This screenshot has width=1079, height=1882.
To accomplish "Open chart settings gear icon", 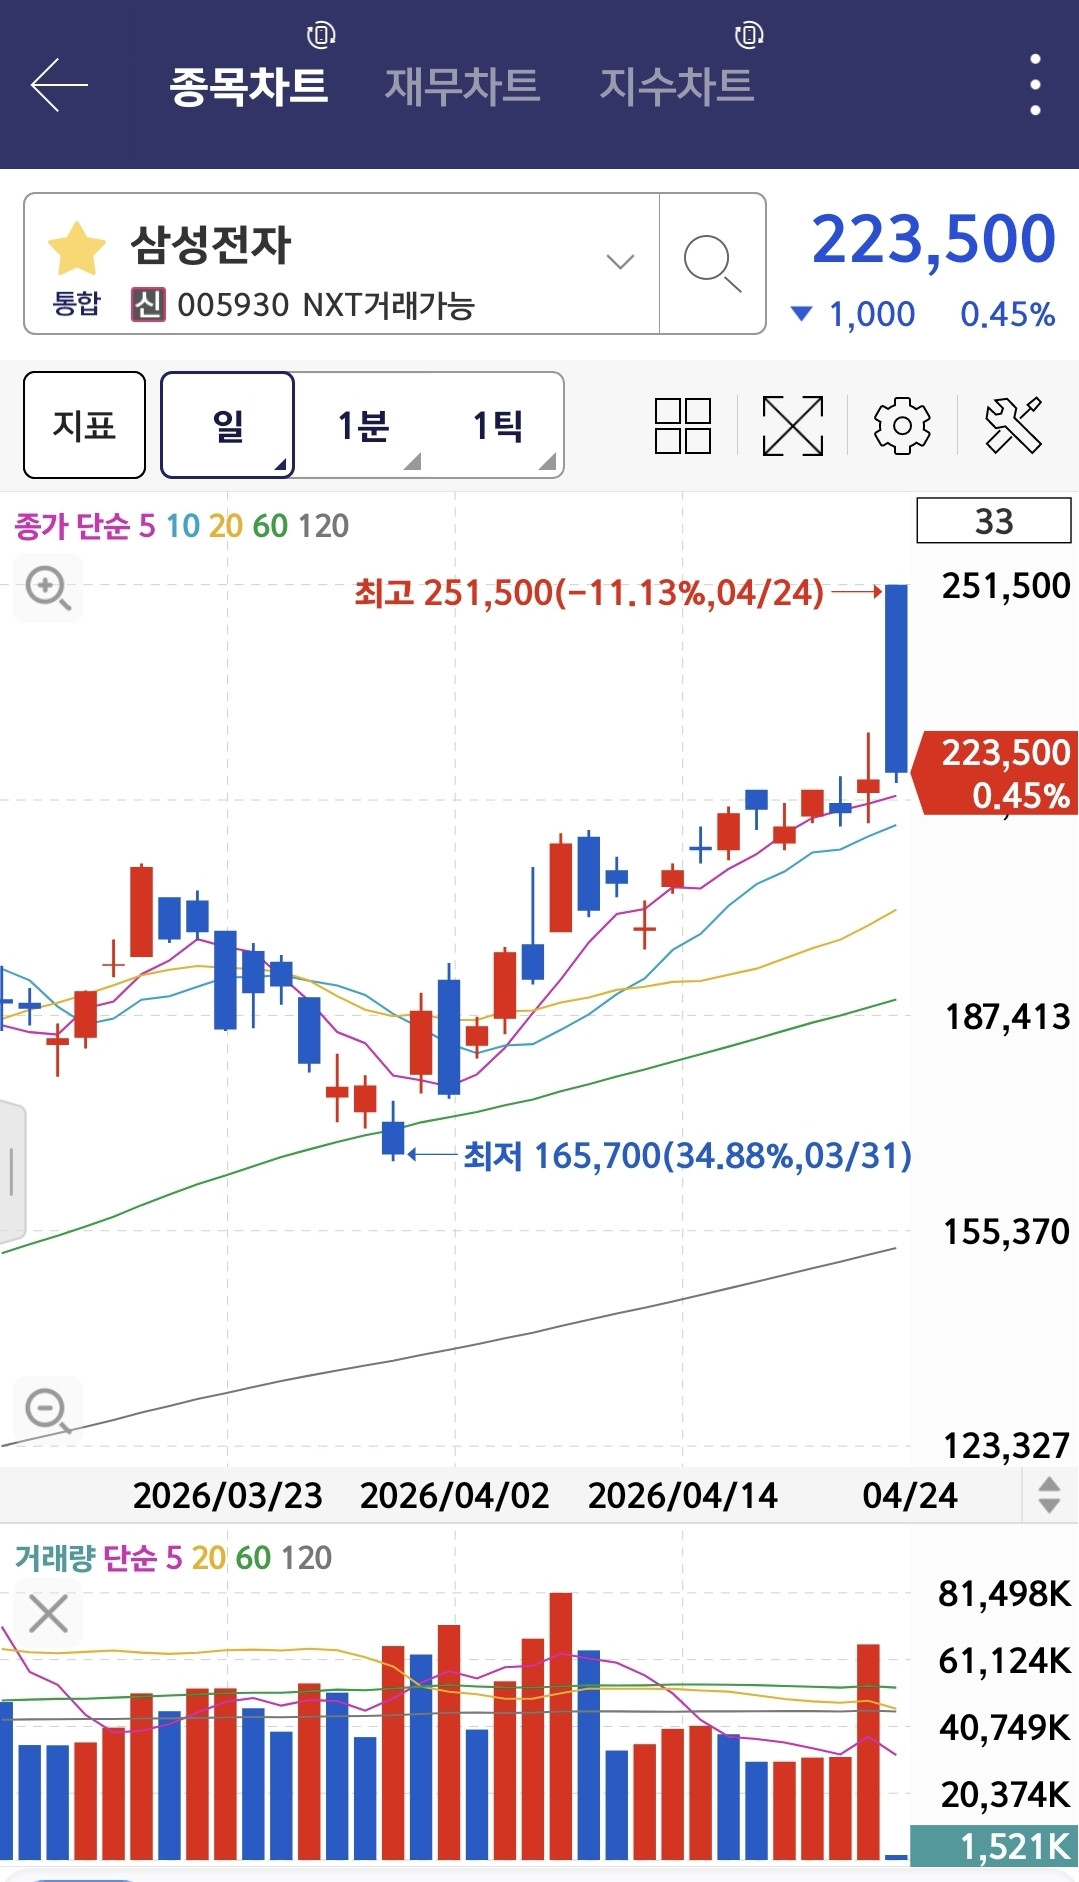I will point(902,426).
